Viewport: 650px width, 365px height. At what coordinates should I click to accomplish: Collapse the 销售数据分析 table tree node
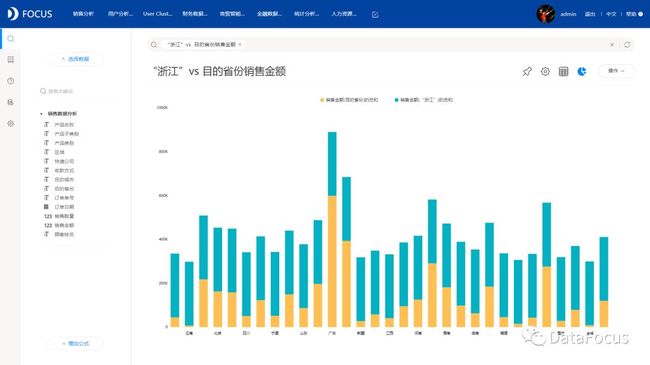tap(41, 114)
